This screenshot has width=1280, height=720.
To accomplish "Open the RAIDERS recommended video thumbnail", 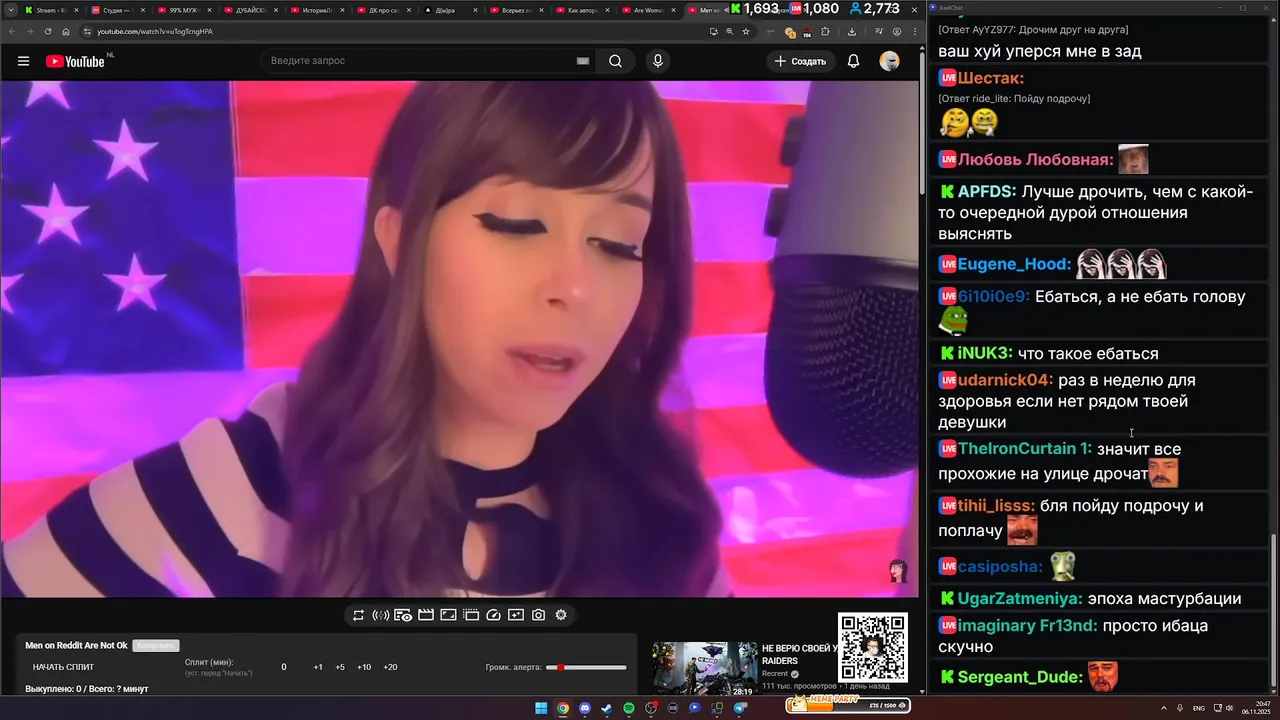I will [704, 669].
